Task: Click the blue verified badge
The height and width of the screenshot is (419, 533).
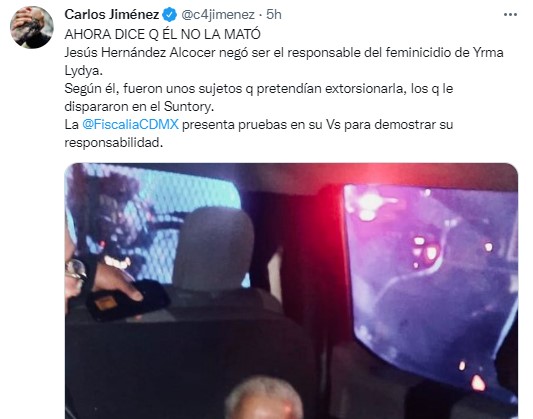Action: click(169, 15)
